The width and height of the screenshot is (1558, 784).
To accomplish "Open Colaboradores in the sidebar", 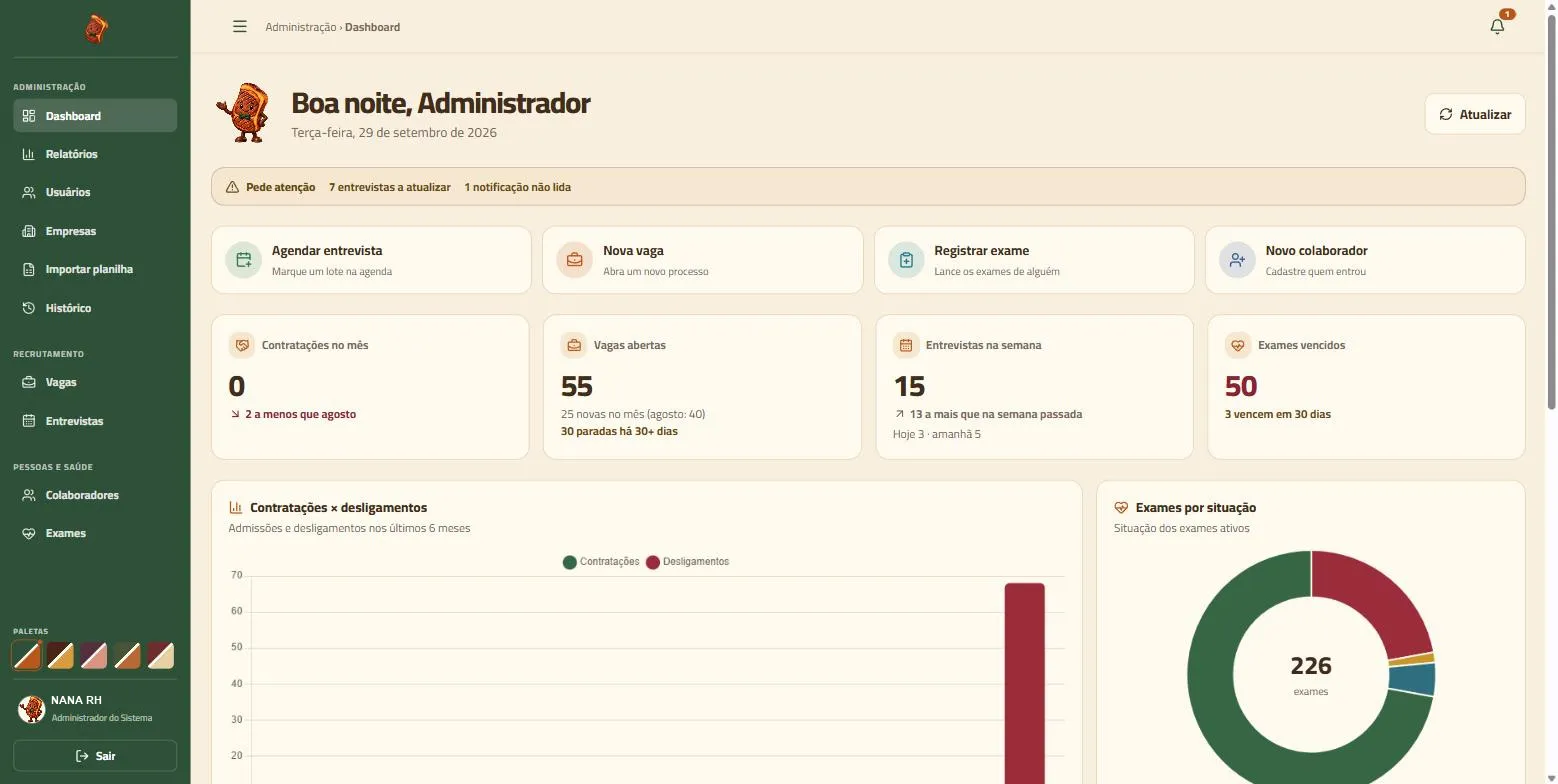I will (95, 495).
